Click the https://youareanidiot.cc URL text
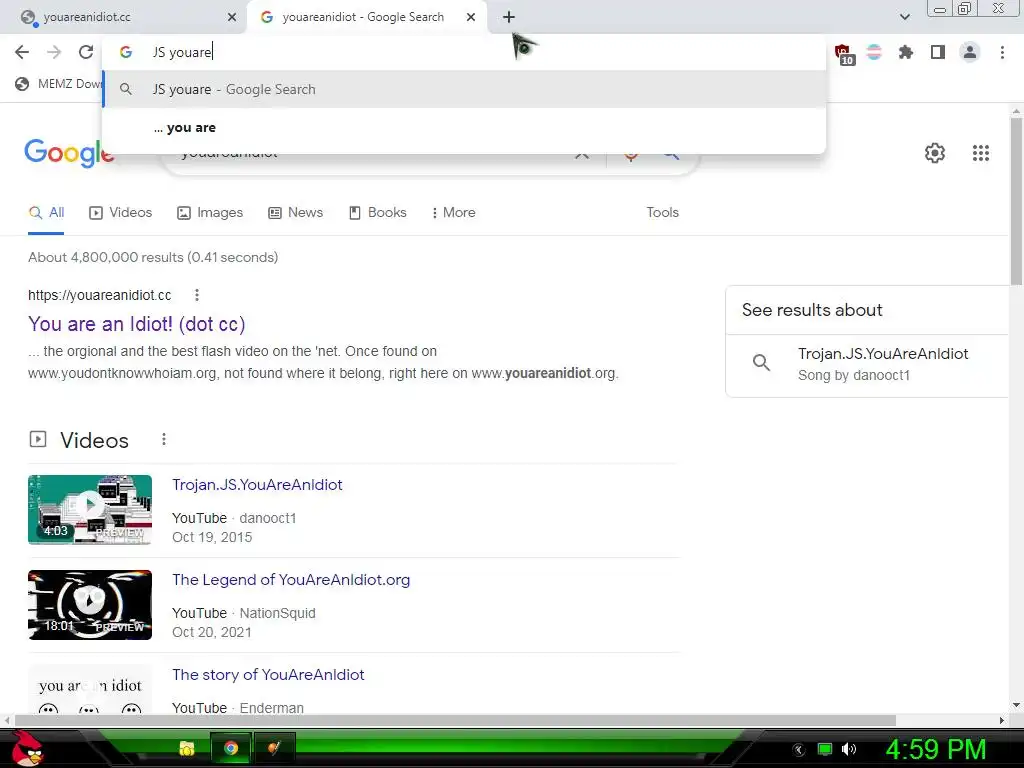Image resolution: width=1024 pixels, height=768 pixels. point(100,295)
